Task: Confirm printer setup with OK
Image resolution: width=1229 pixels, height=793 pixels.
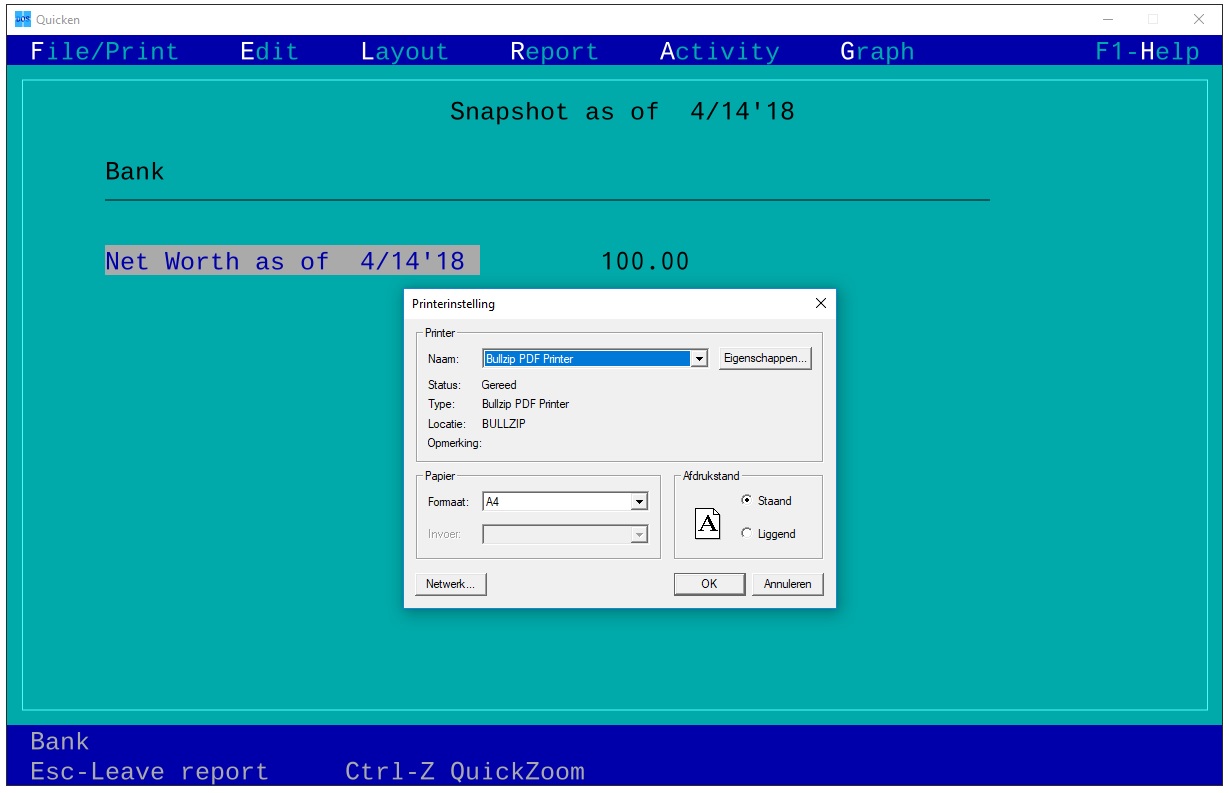Action: click(x=709, y=584)
